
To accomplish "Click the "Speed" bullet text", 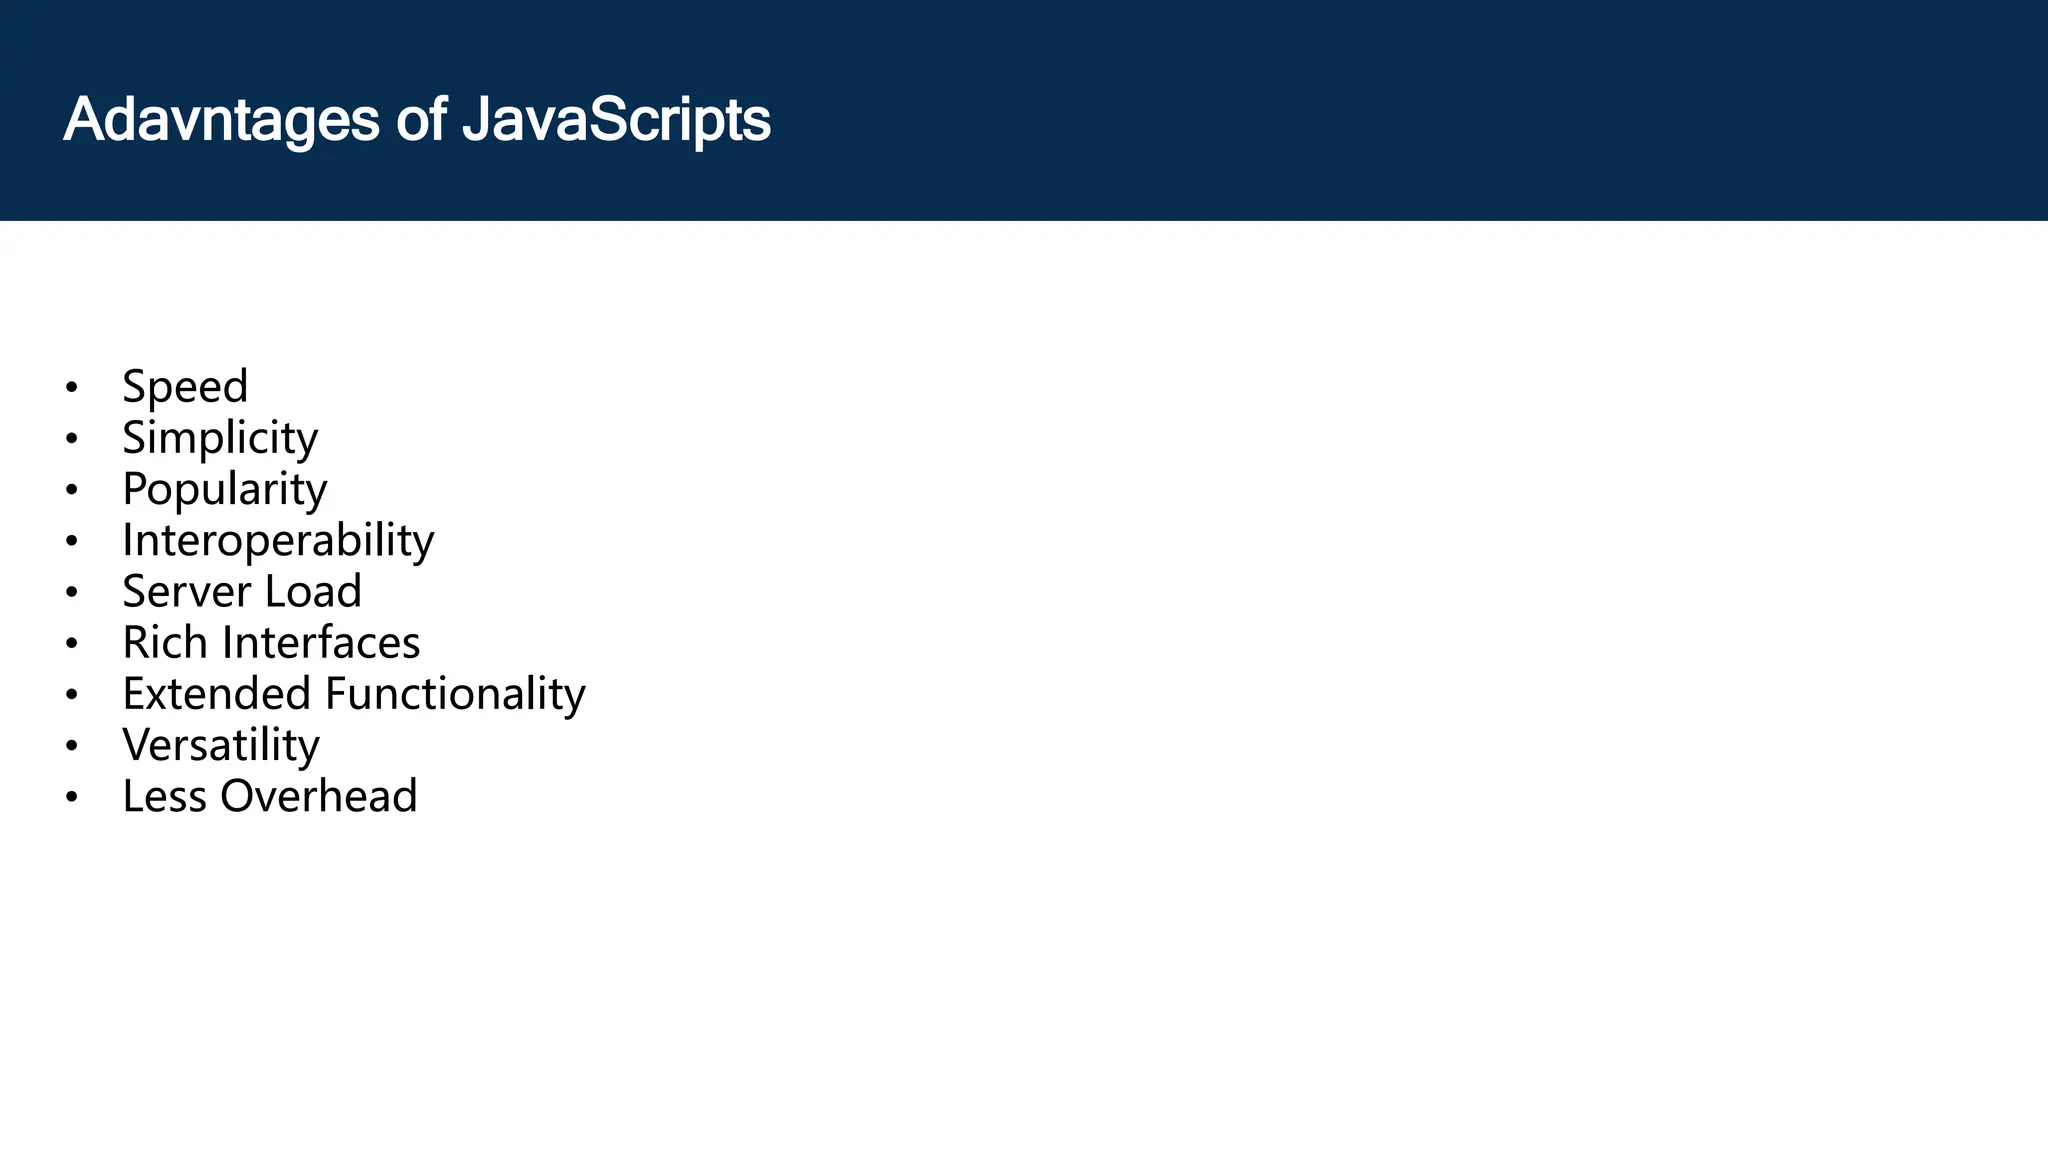I will (x=185, y=387).
